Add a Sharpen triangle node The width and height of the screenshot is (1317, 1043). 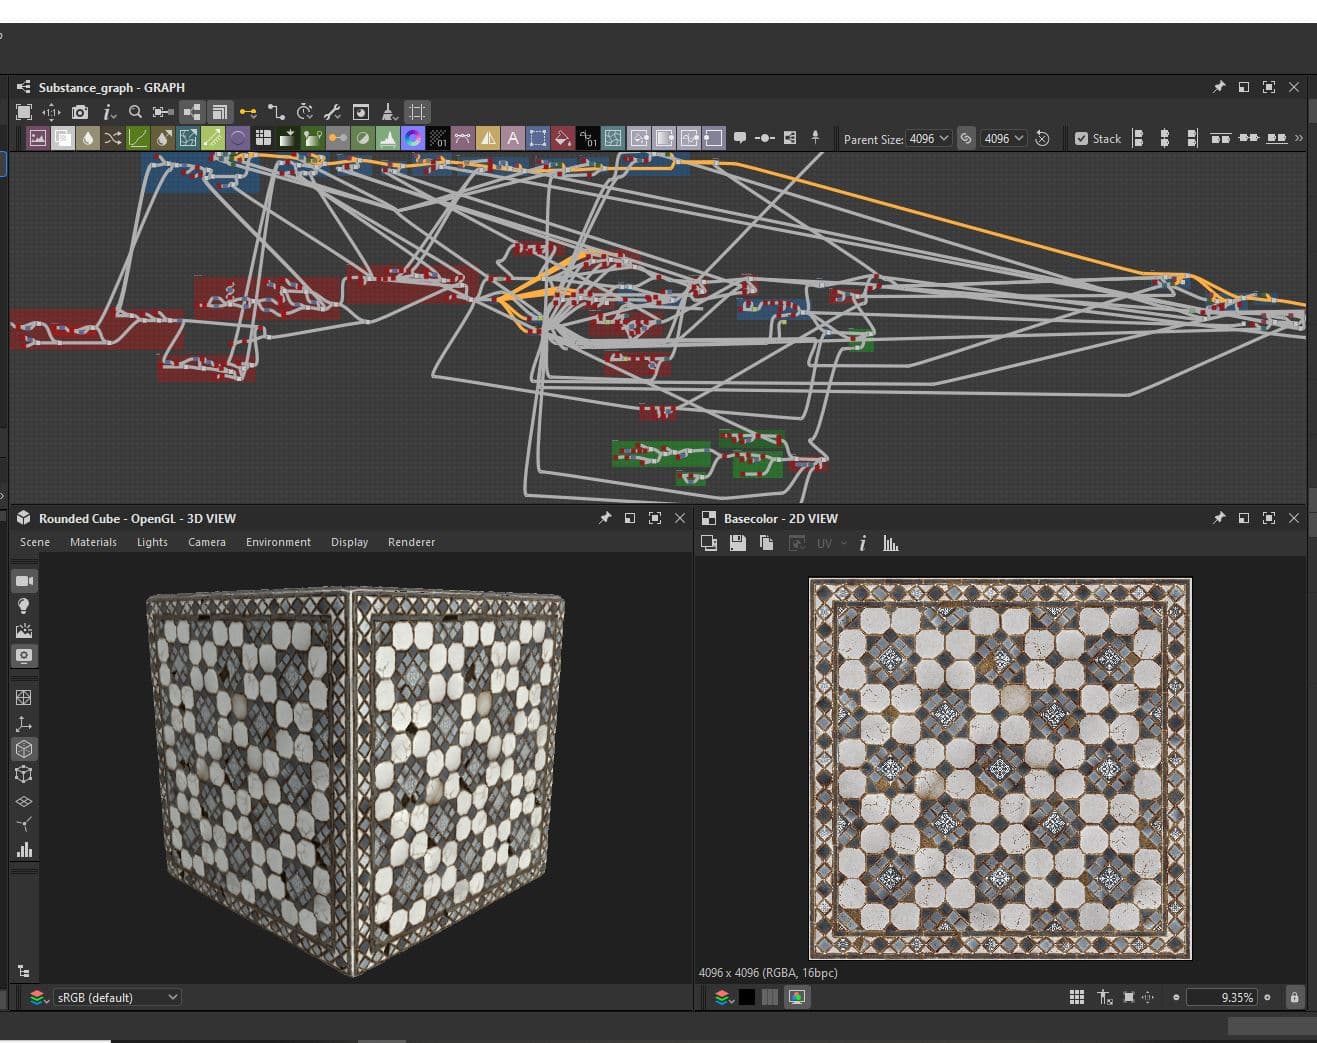click(x=488, y=138)
